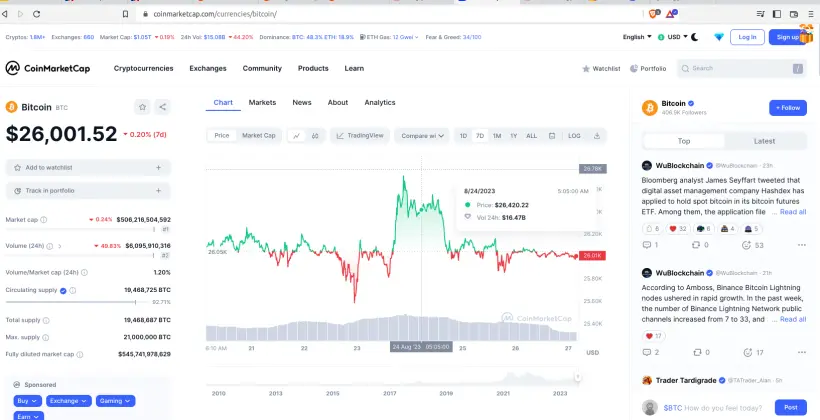This screenshot has height=420, width=820.
Task: Switch feed to Latest posts
Action: tap(764, 141)
